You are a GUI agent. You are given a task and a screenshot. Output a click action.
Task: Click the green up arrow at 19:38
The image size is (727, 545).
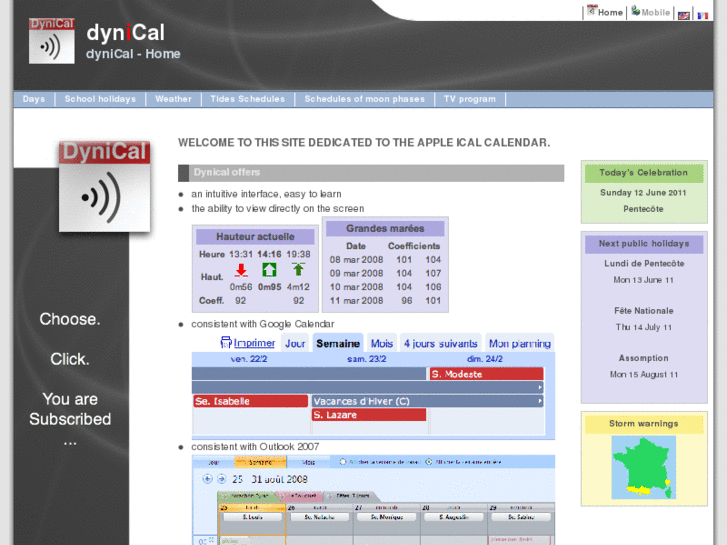(x=298, y=270)
